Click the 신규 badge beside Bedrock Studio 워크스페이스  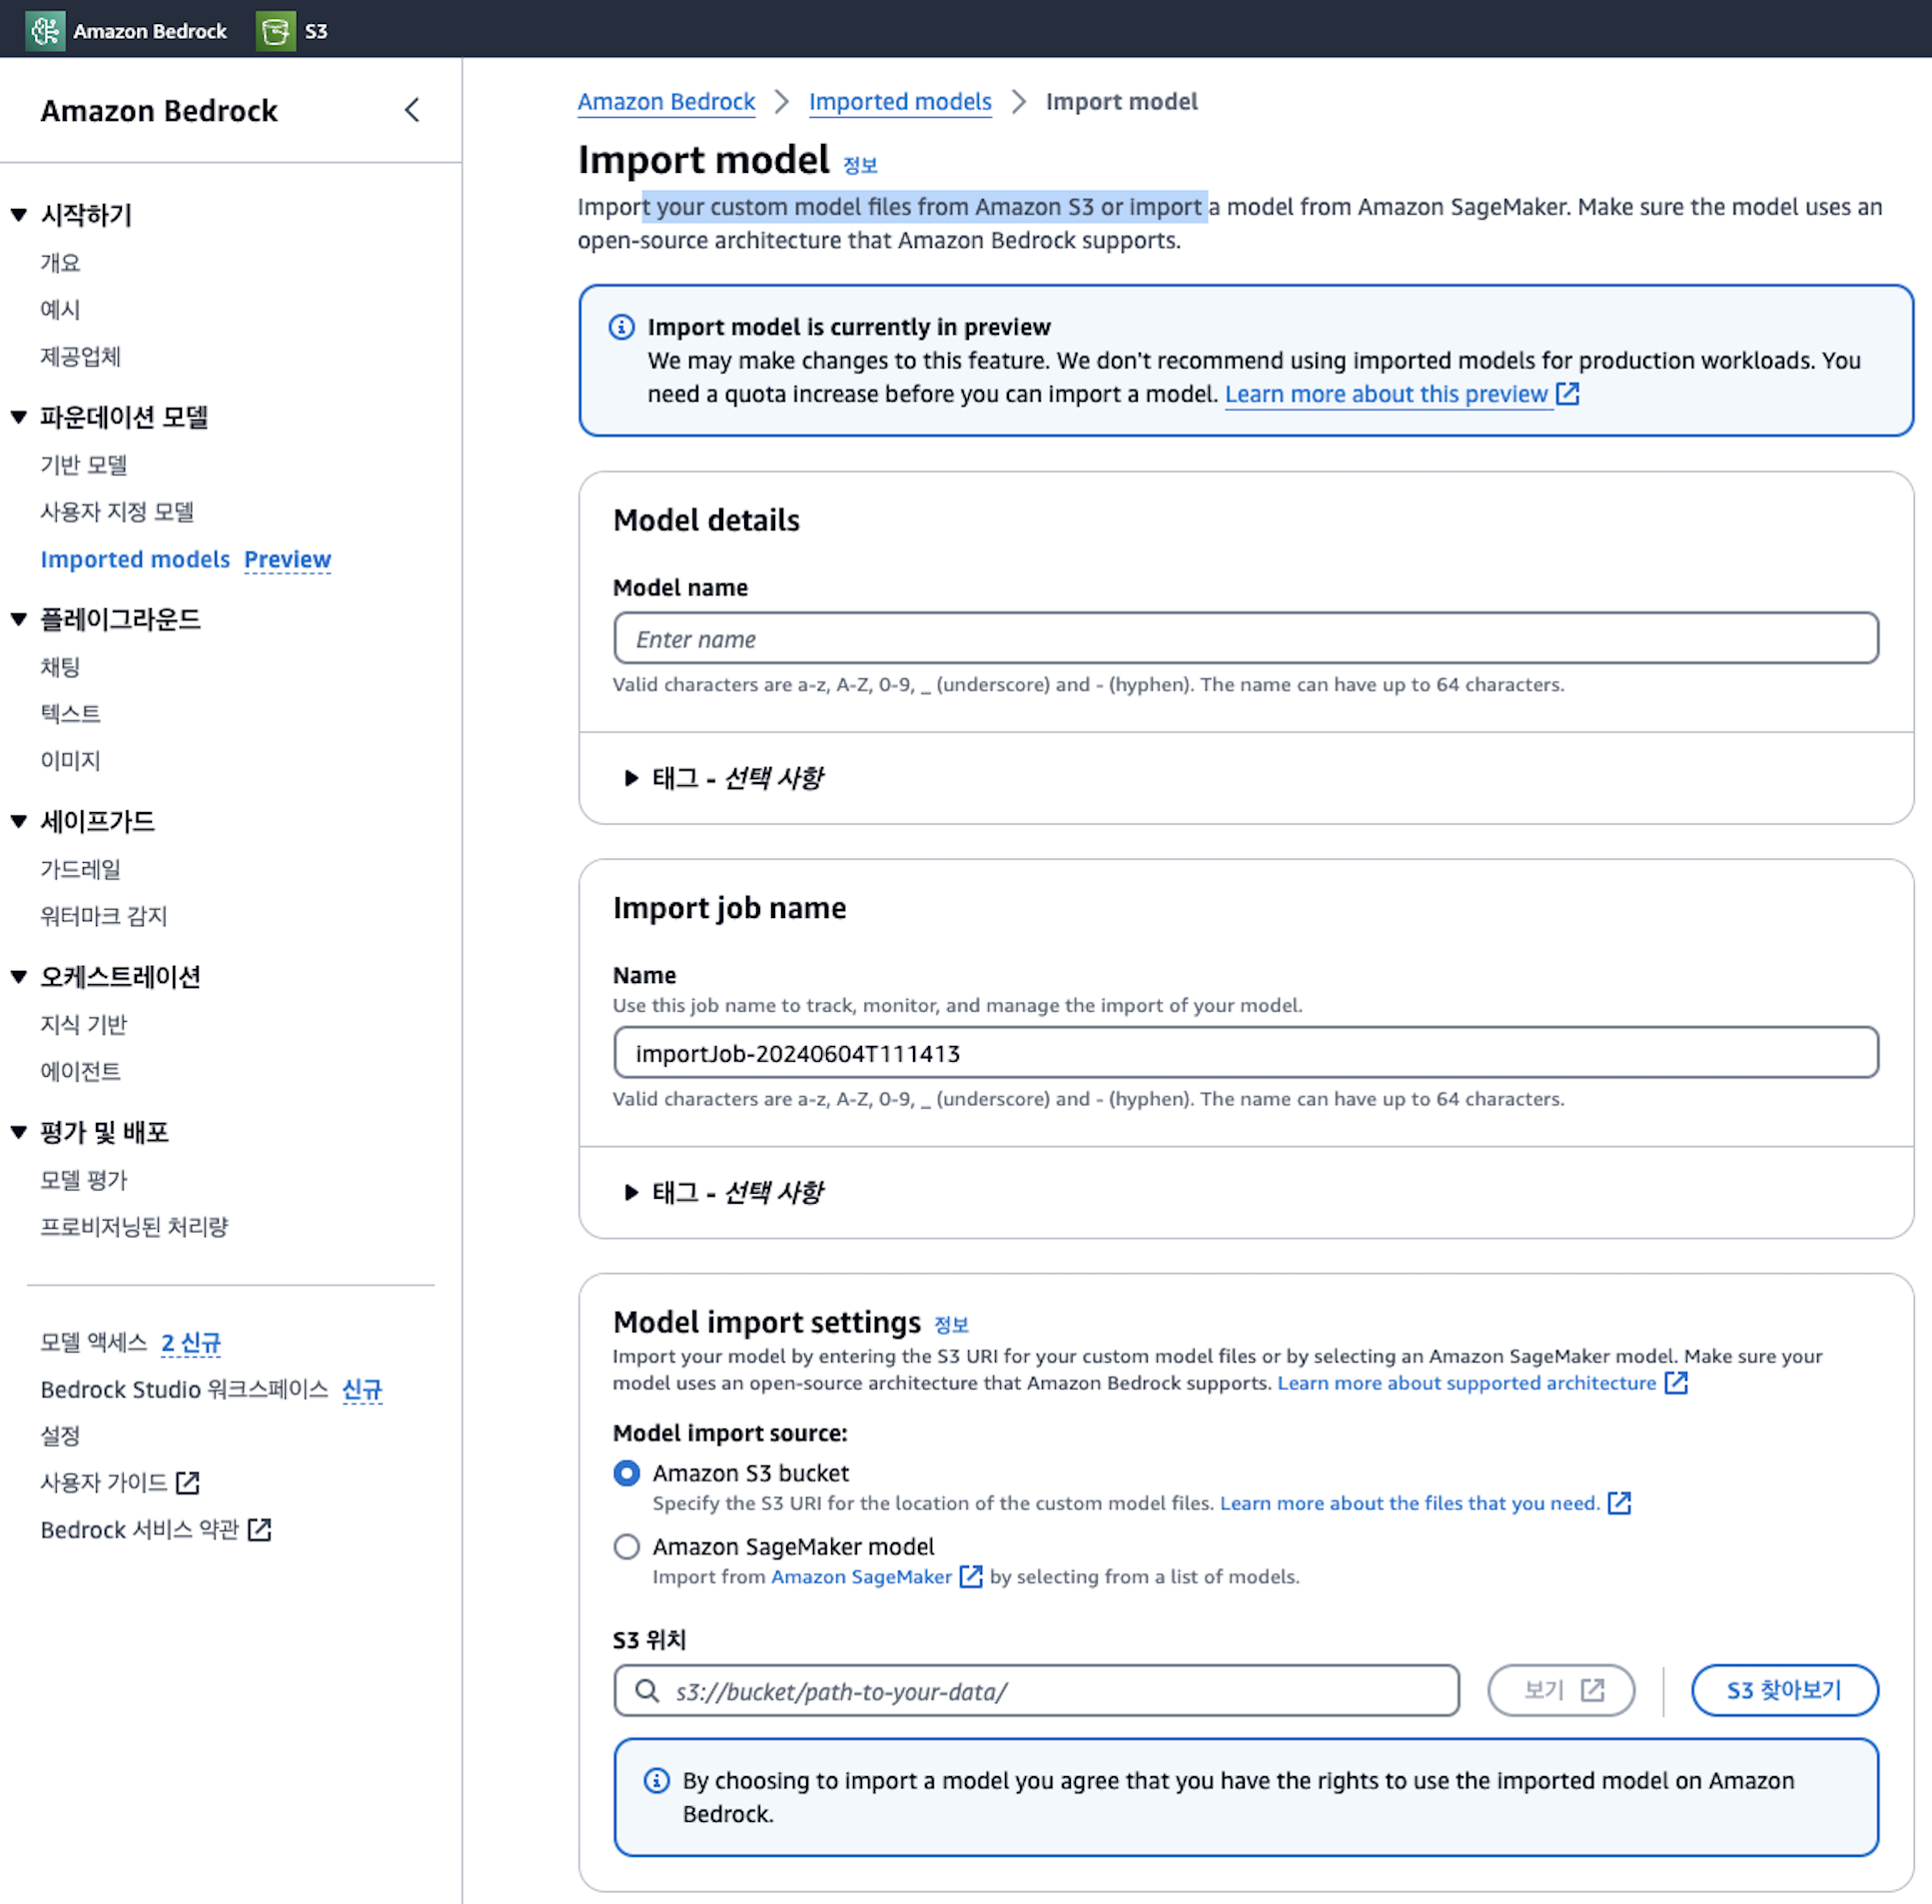[x=362, y=1390]
